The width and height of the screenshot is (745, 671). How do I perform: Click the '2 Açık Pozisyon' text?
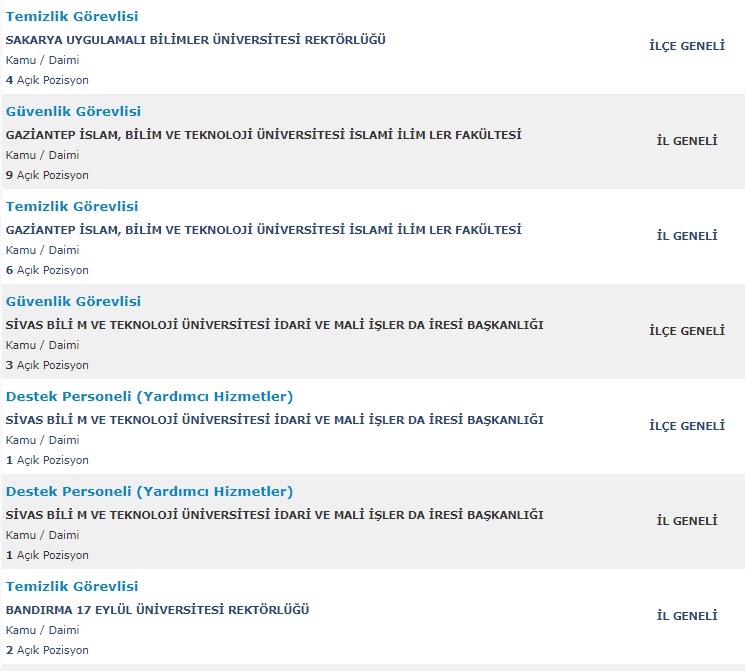coord(47,650)
